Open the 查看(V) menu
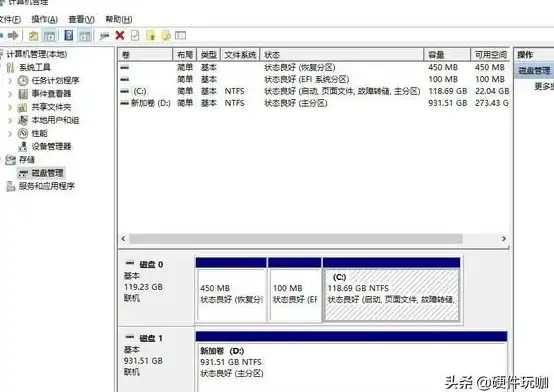 point(81,19)
